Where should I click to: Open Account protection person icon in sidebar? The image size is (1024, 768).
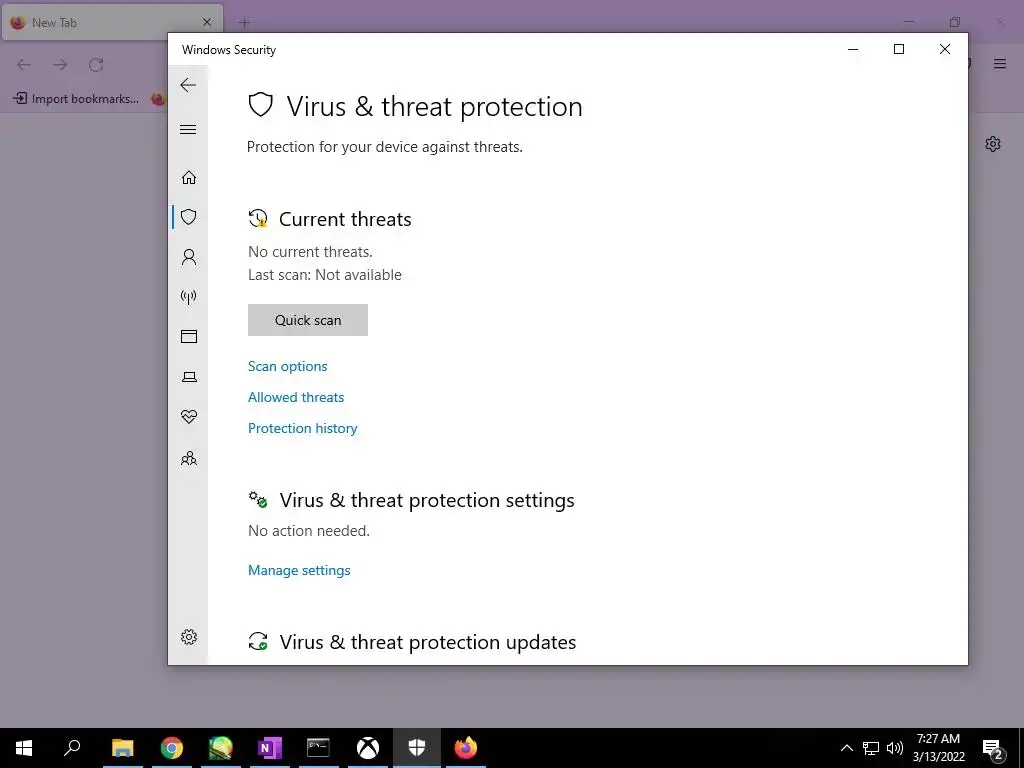pyautogui.click(x=189, y=257)
